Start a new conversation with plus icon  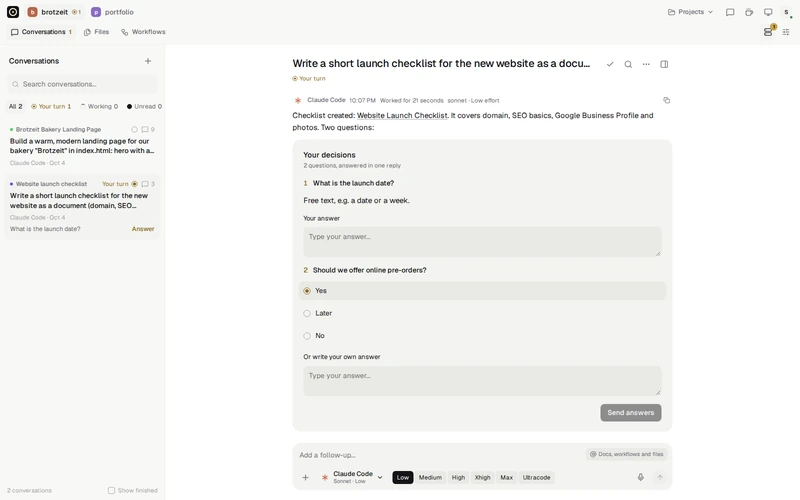pyautogui.click(x=148, y=61)
